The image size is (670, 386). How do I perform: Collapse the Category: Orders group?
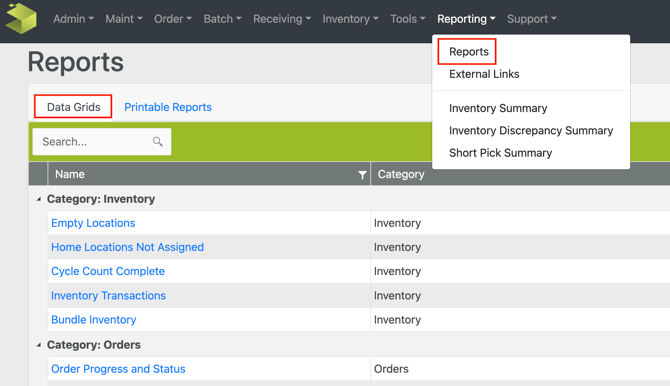(39, 345)
